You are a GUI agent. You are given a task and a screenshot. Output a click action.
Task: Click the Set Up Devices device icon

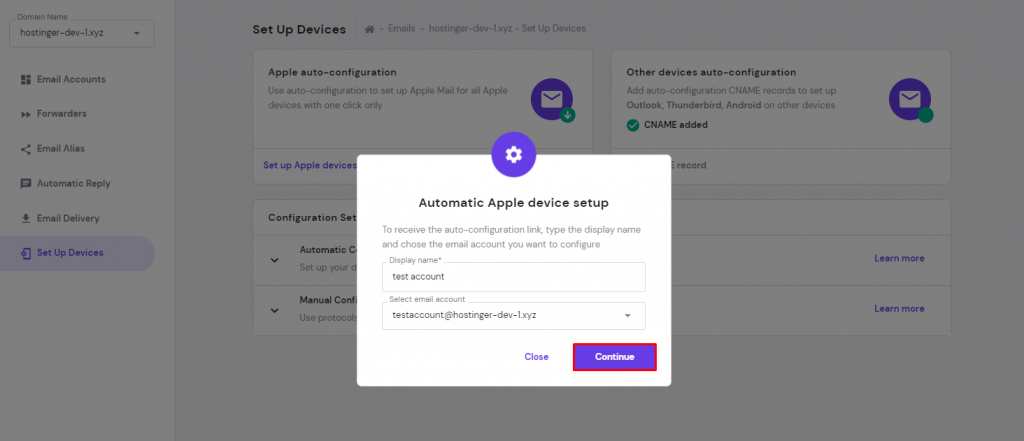[x=26, y=253]
